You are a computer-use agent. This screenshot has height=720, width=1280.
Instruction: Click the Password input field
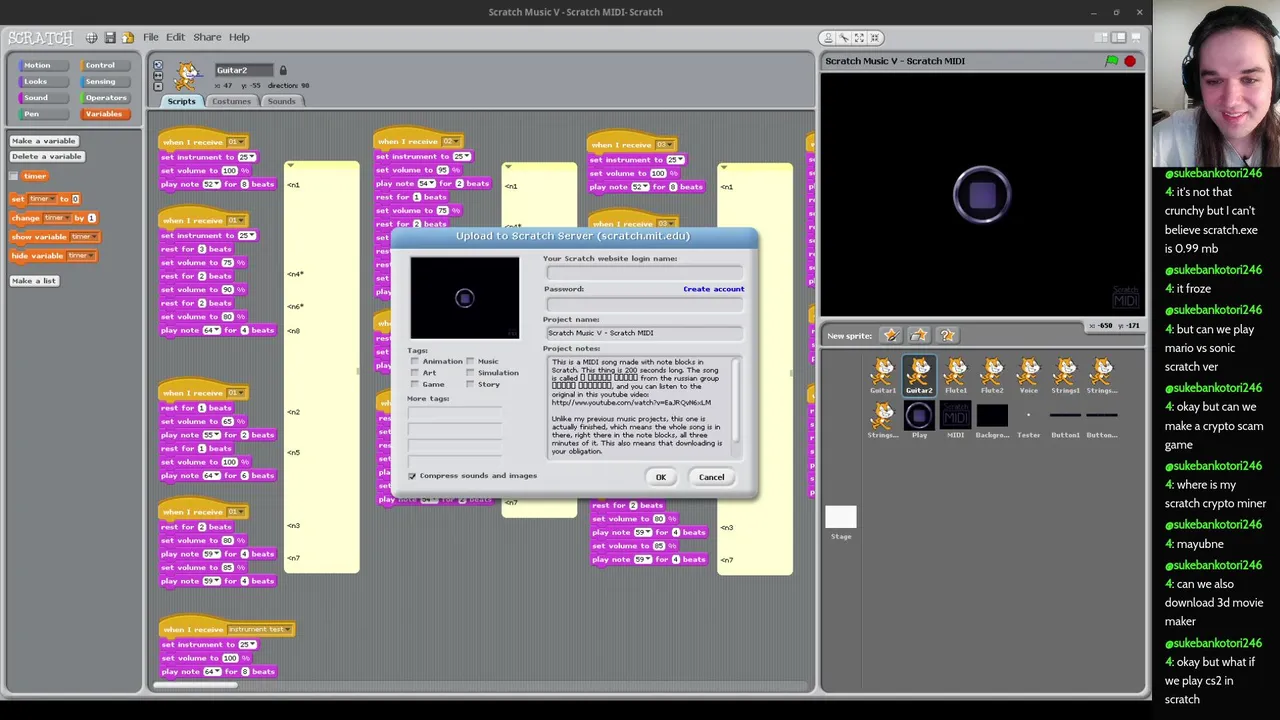point(645,304)
